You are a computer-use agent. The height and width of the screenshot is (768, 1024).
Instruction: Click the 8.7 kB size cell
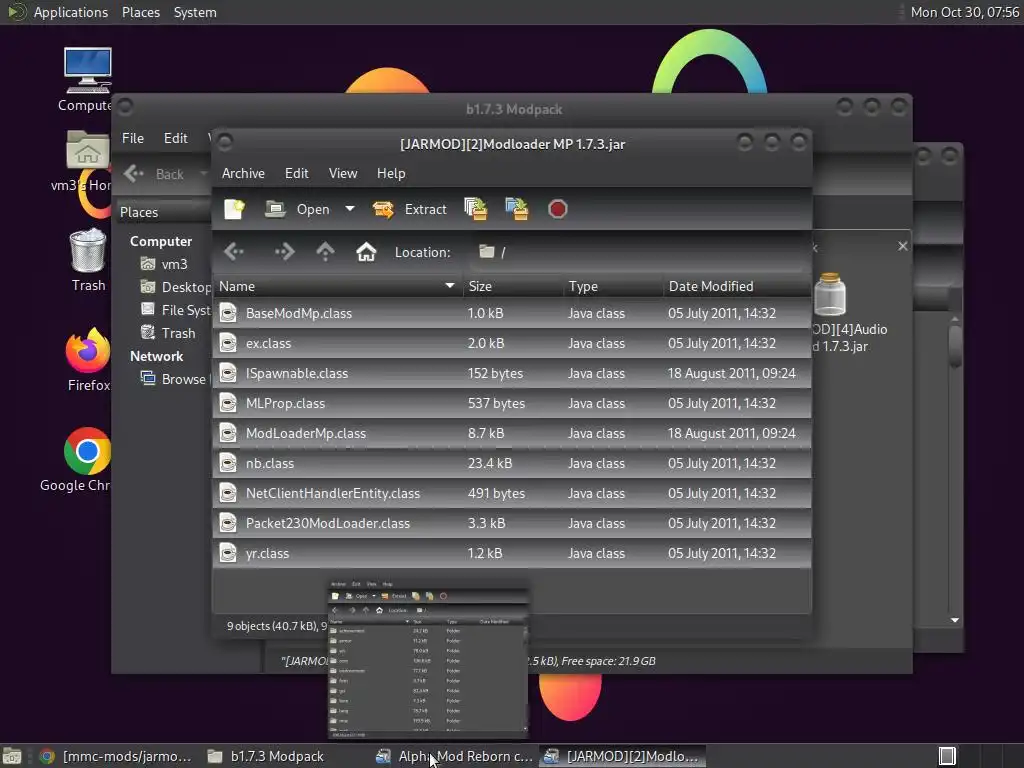click(x=485, y=434)
